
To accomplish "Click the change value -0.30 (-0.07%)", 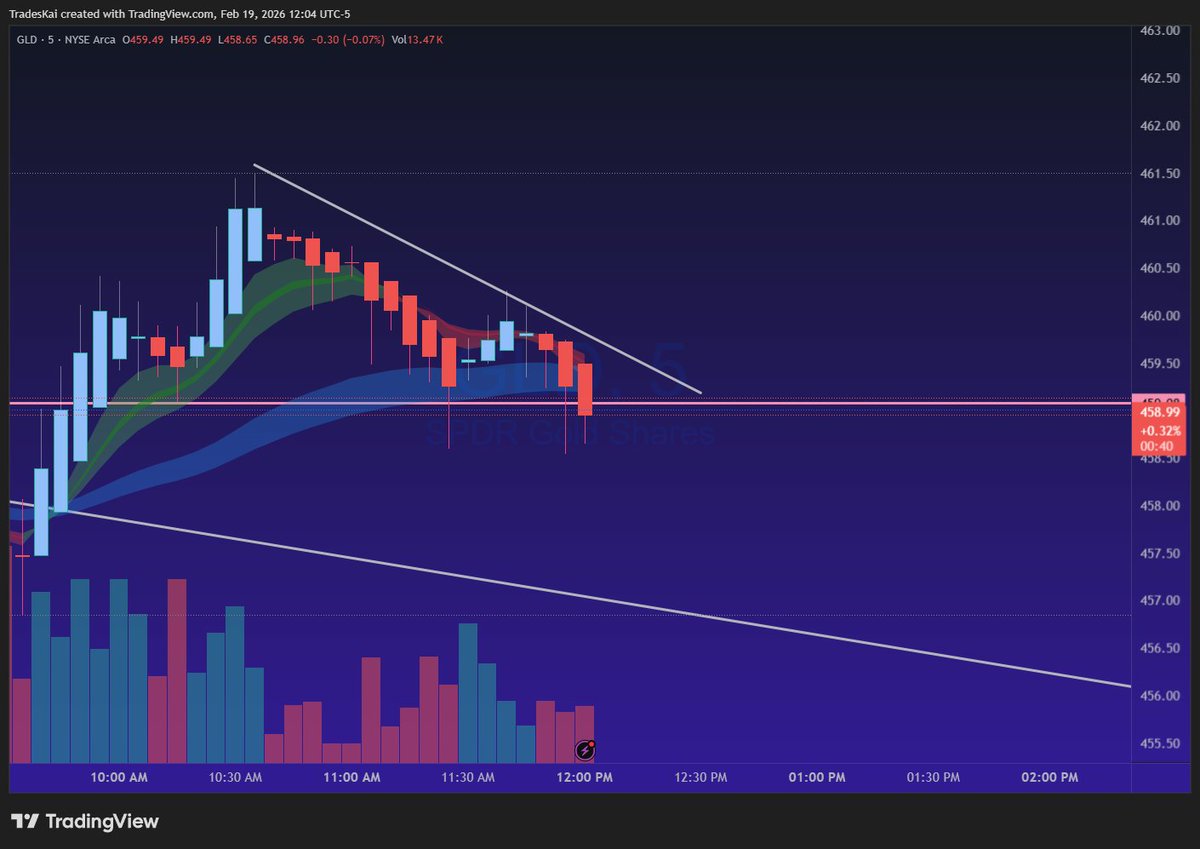I will 348,40.
